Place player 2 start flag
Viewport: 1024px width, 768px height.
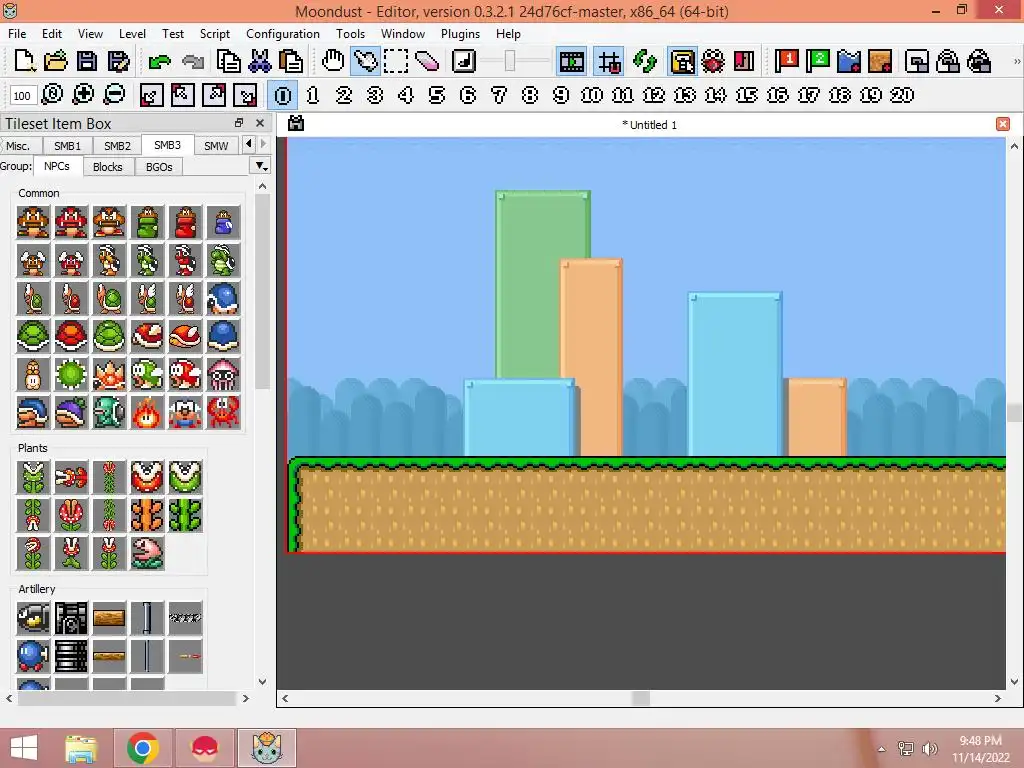click(x=818, y=61)
